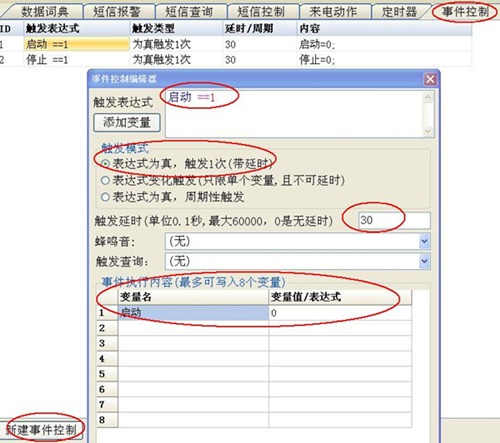This screenshot has height=443, width=500.
Task: Click scroll-down arrow of the expression box
Action: pyautogui.click(x=428, y=132)
